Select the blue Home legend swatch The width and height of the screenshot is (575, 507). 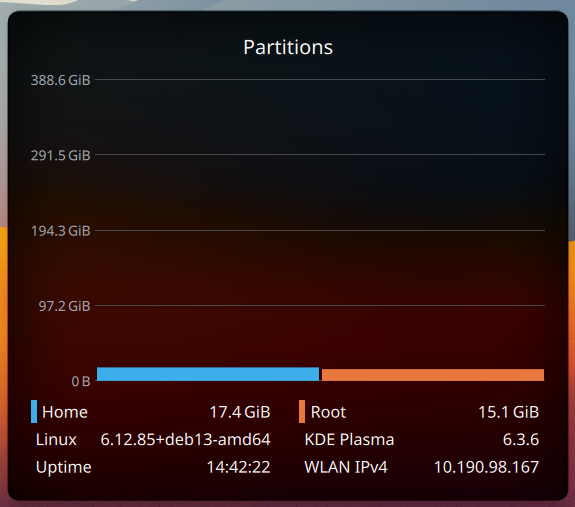[x=34, y=412]
